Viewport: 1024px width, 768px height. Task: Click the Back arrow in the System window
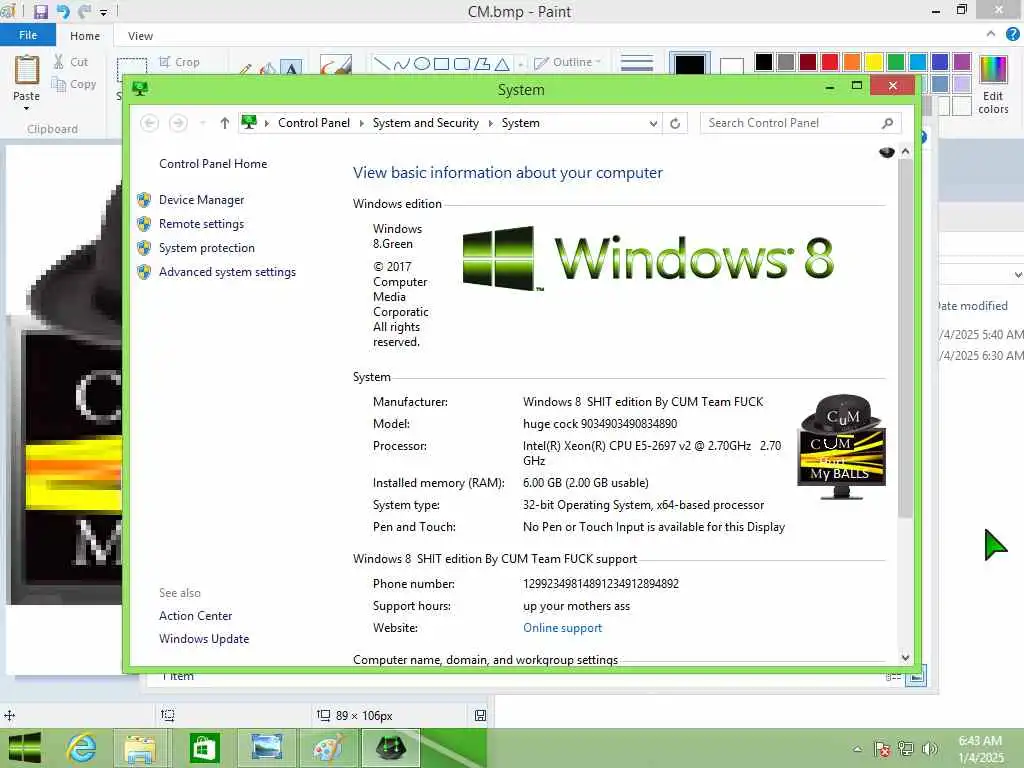coord(150,123)
